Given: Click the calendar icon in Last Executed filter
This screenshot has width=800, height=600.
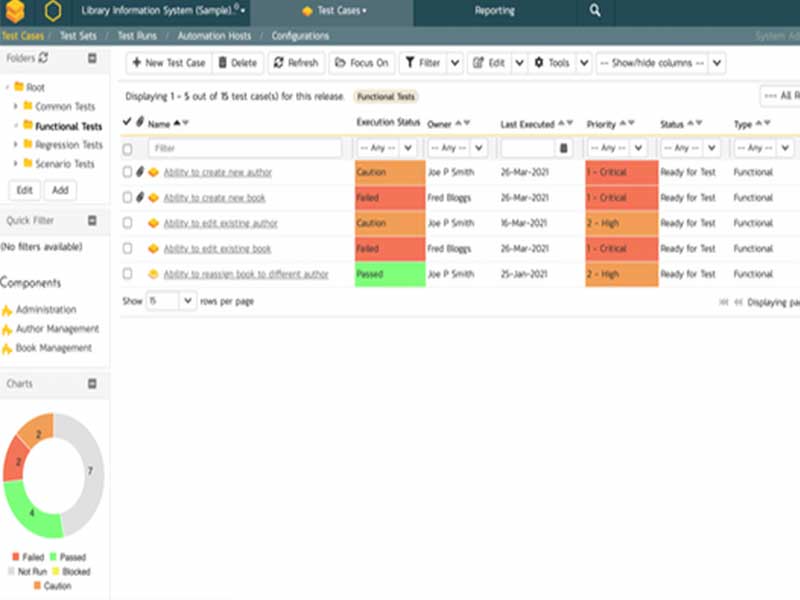Looking at the screenshot, I should pyautogui.click(x=564, y=148).
